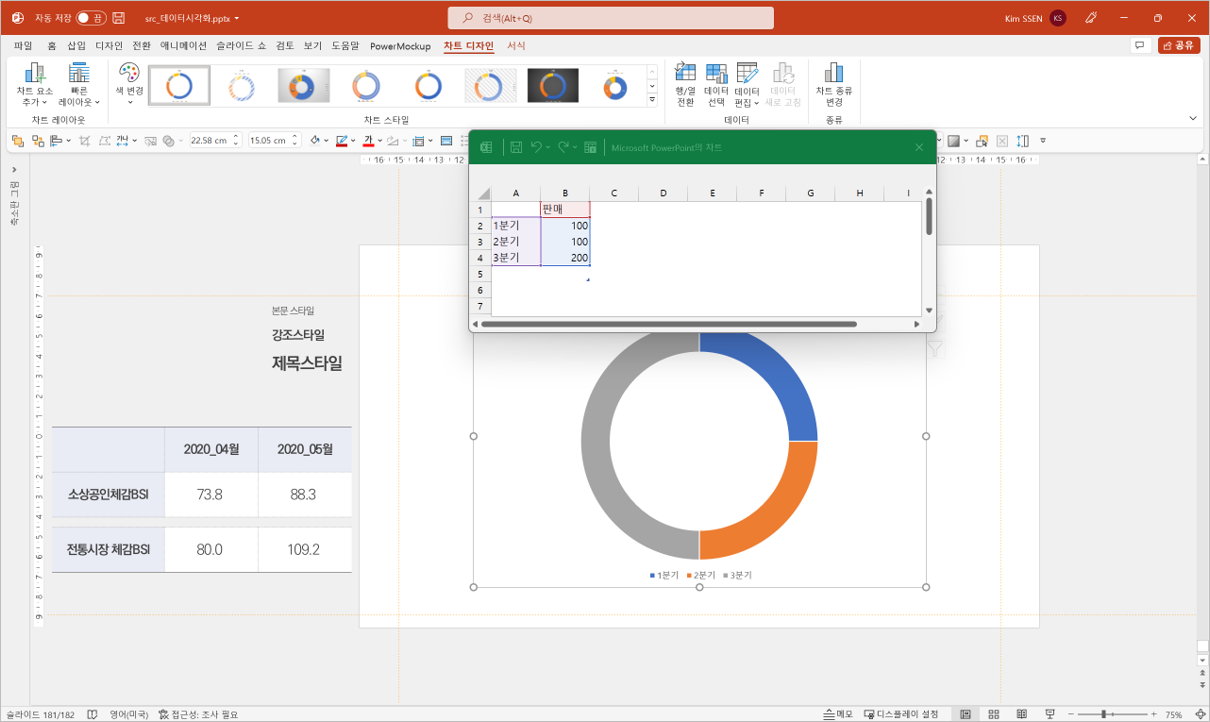The height and width of the screenshot is (722, 1210).
Task: Click the Share (공유) button
Action: 1179,46
